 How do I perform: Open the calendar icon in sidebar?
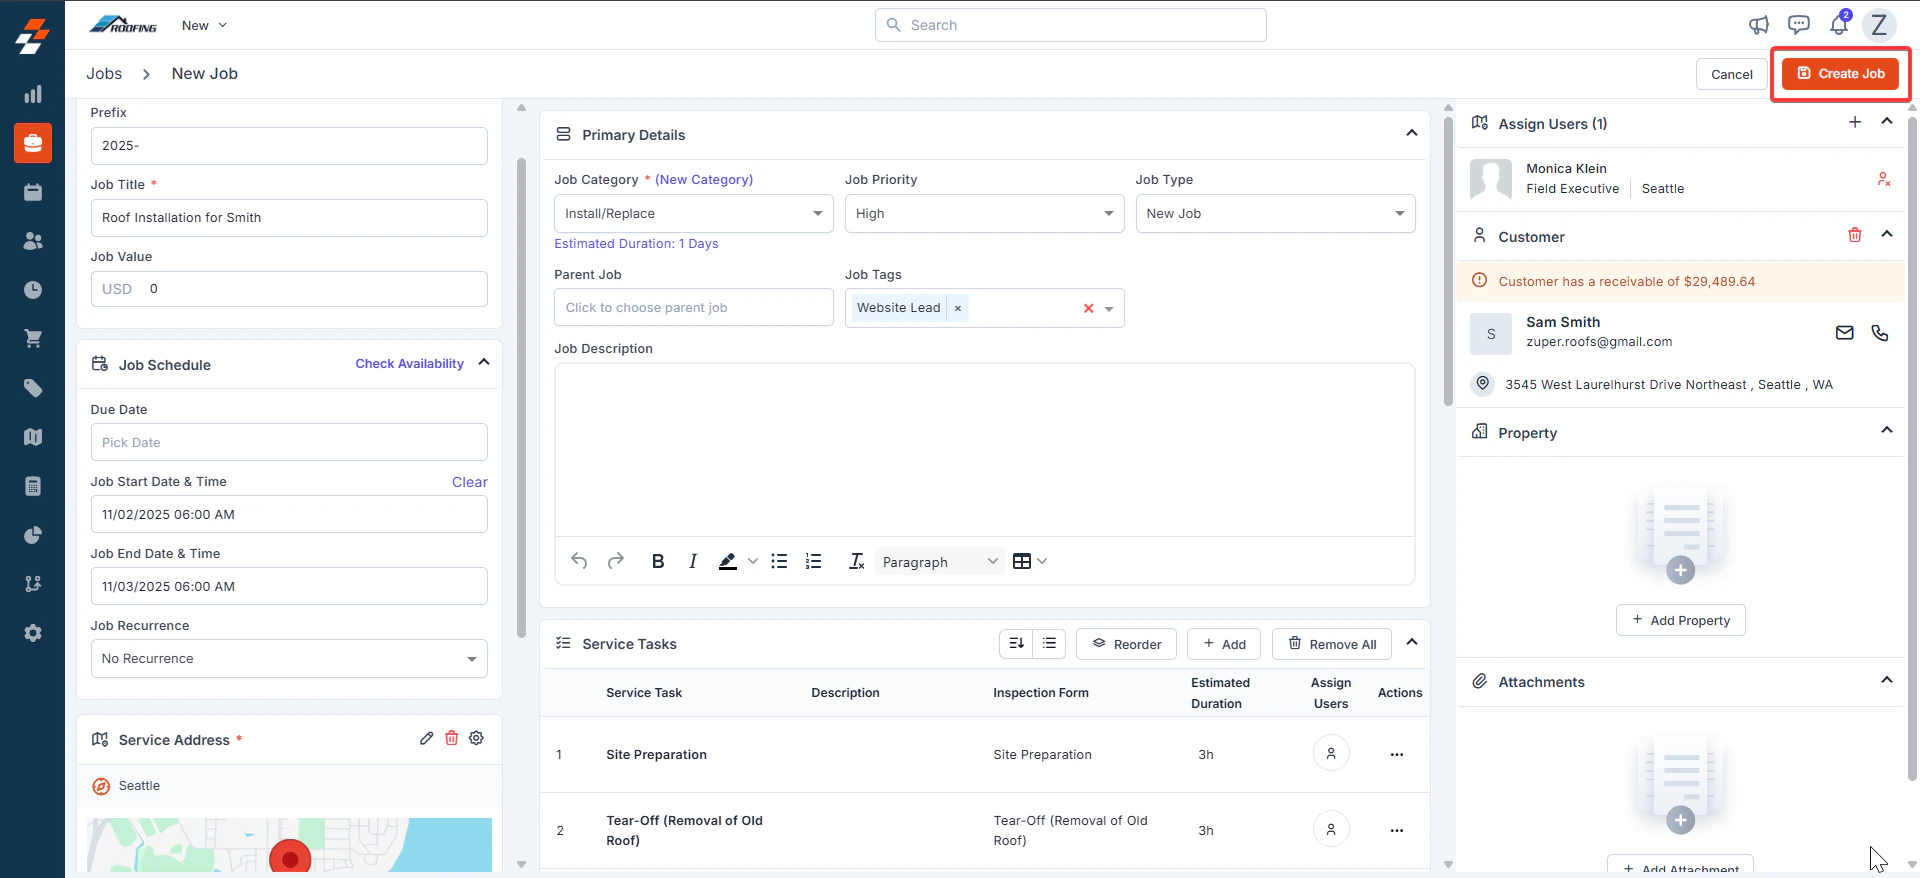(x=33, y=192)
